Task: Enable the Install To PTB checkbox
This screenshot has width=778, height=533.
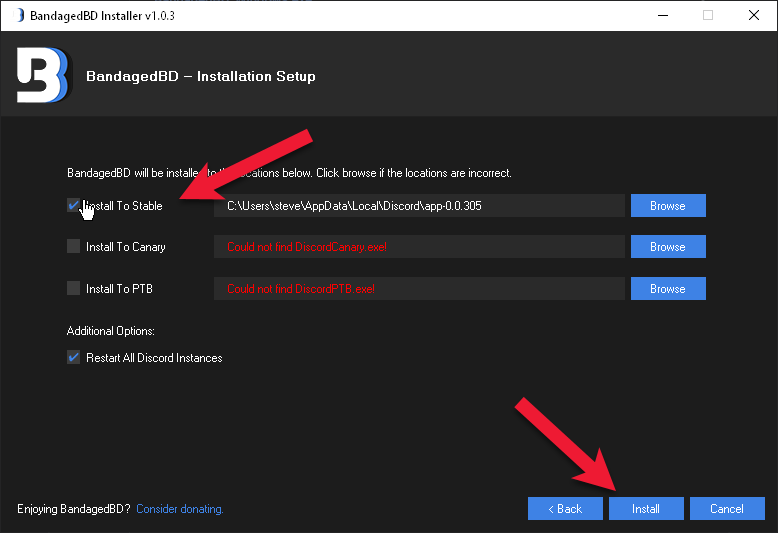Action: (x=73, y=289)
